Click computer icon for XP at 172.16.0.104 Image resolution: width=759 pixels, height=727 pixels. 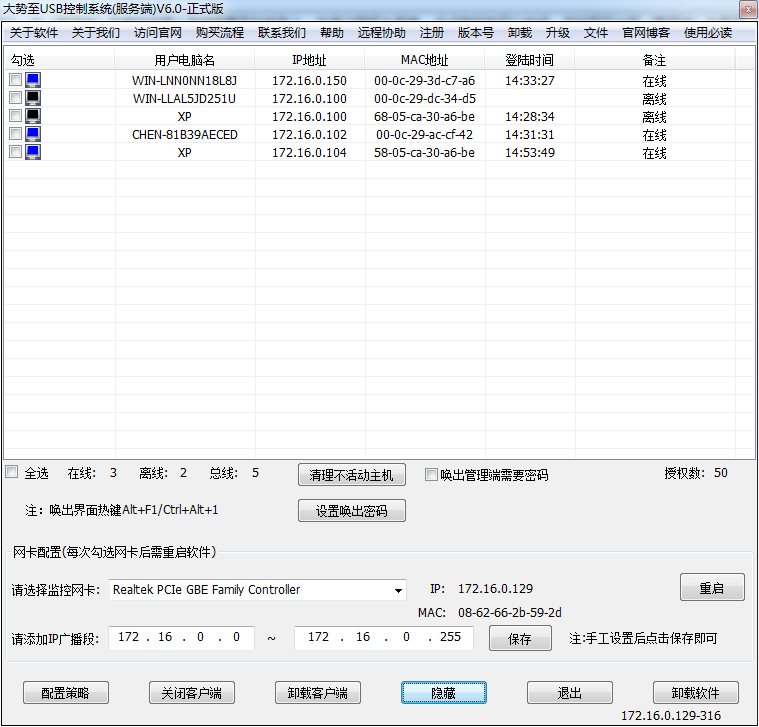tap(33, 152)
